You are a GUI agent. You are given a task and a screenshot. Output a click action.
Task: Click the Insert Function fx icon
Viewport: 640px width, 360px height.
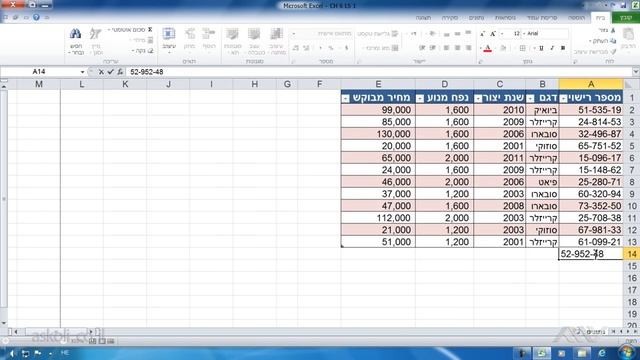(x=120, y=72)
